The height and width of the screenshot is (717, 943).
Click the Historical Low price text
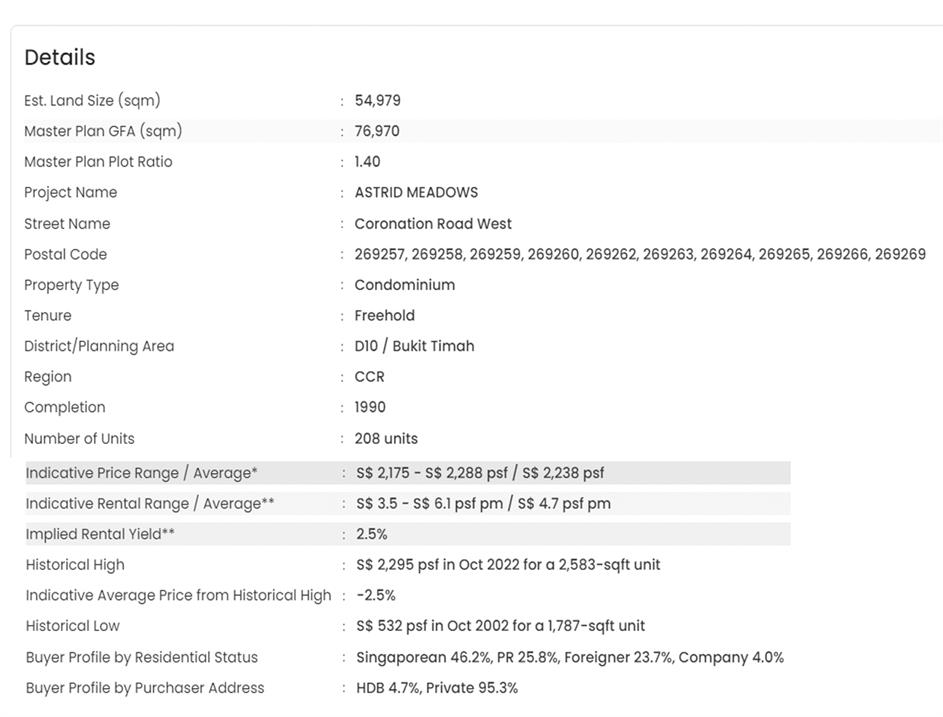pos(500,626)
